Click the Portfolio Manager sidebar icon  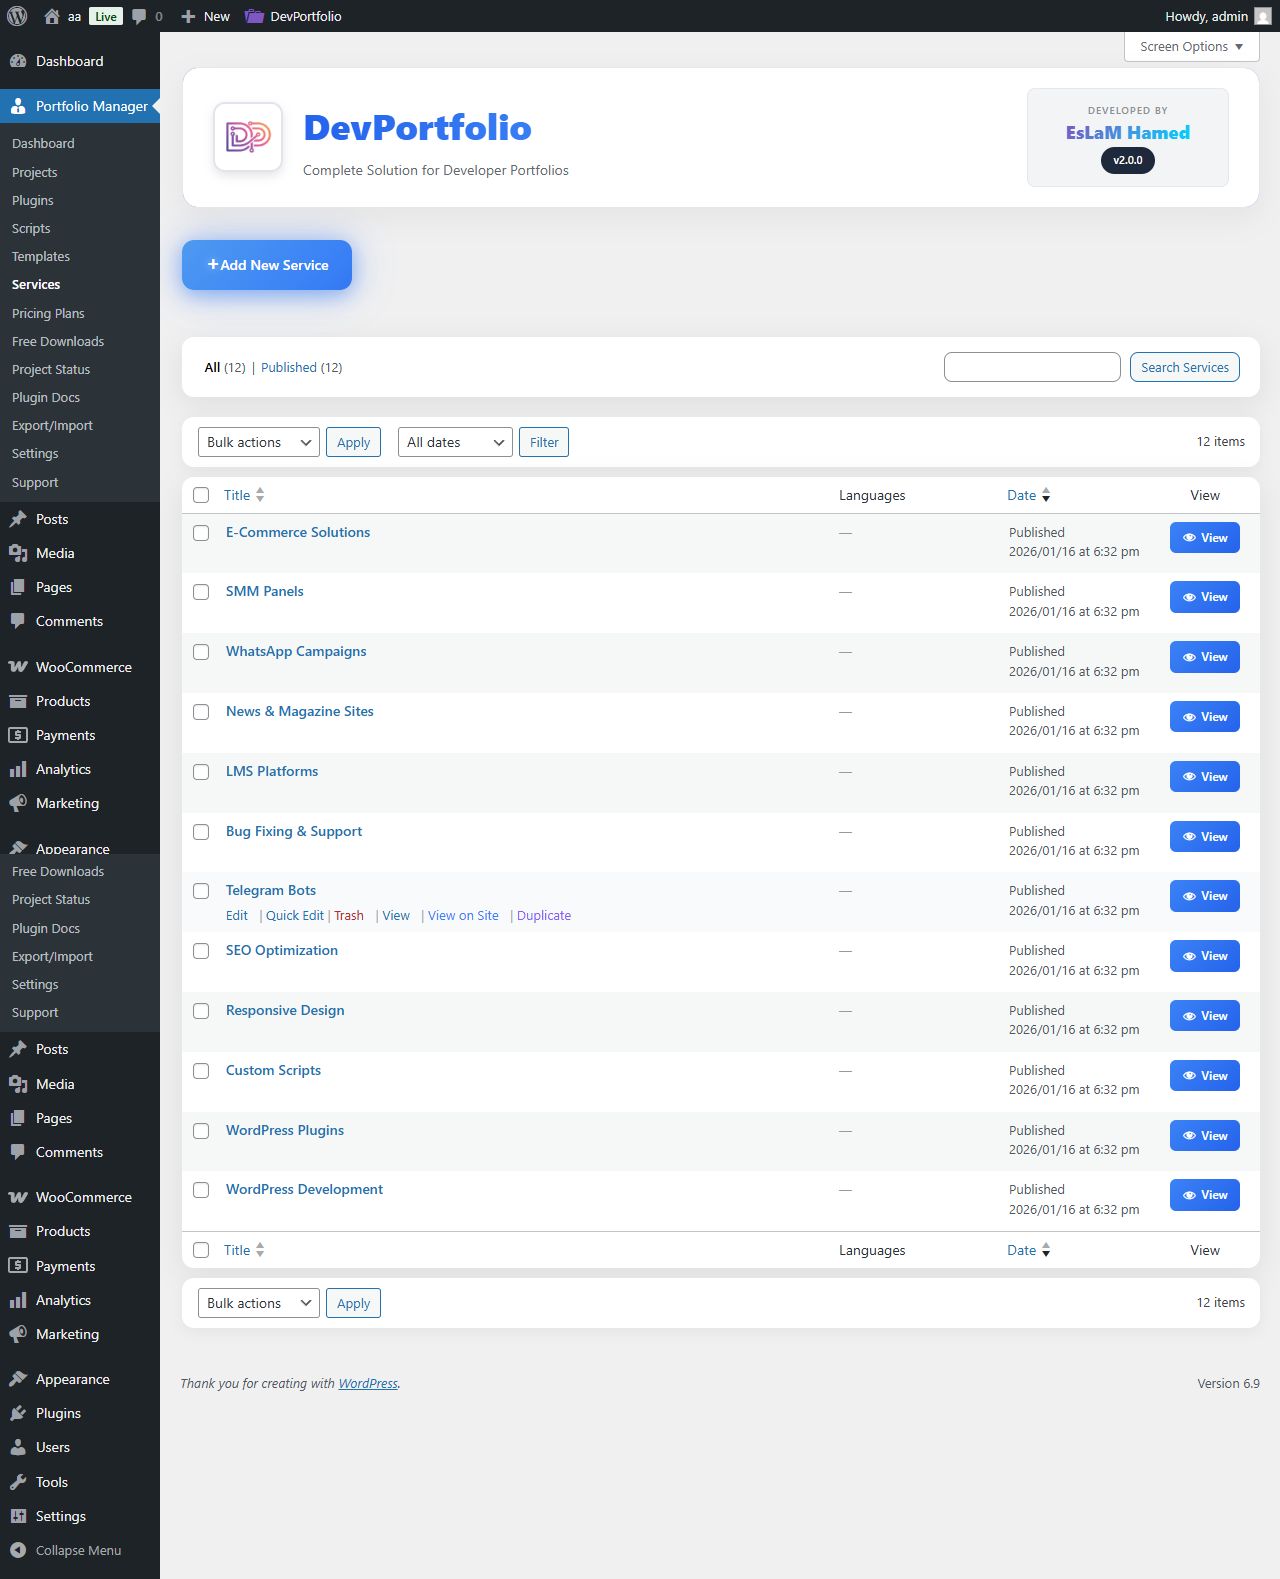(18, 106)
